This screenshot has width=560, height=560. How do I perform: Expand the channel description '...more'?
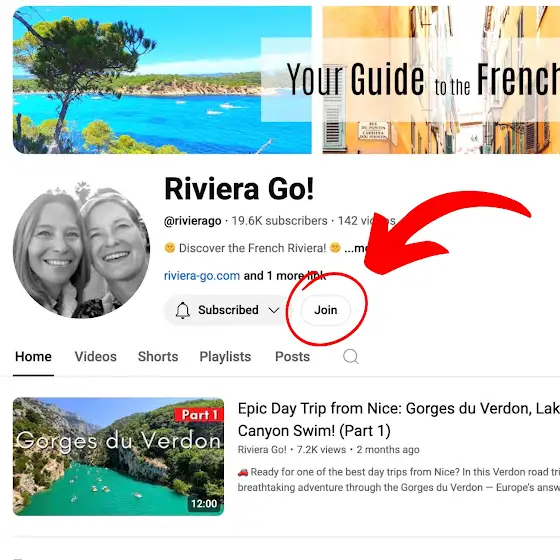point(356,248)
